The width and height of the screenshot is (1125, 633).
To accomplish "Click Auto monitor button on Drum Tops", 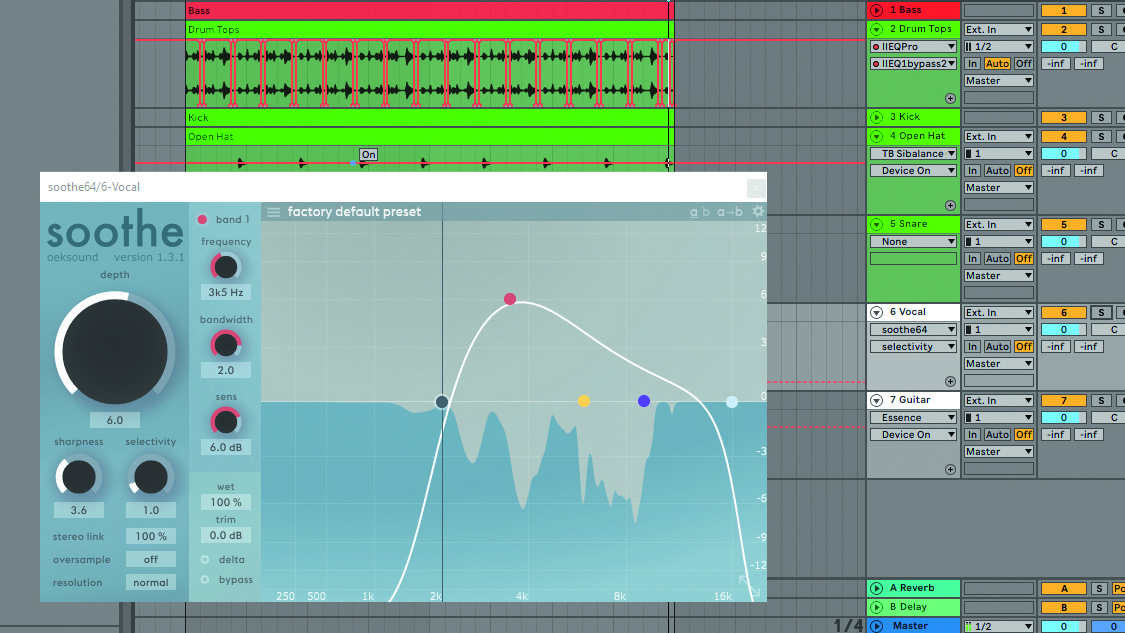I will tap(997, 64).
